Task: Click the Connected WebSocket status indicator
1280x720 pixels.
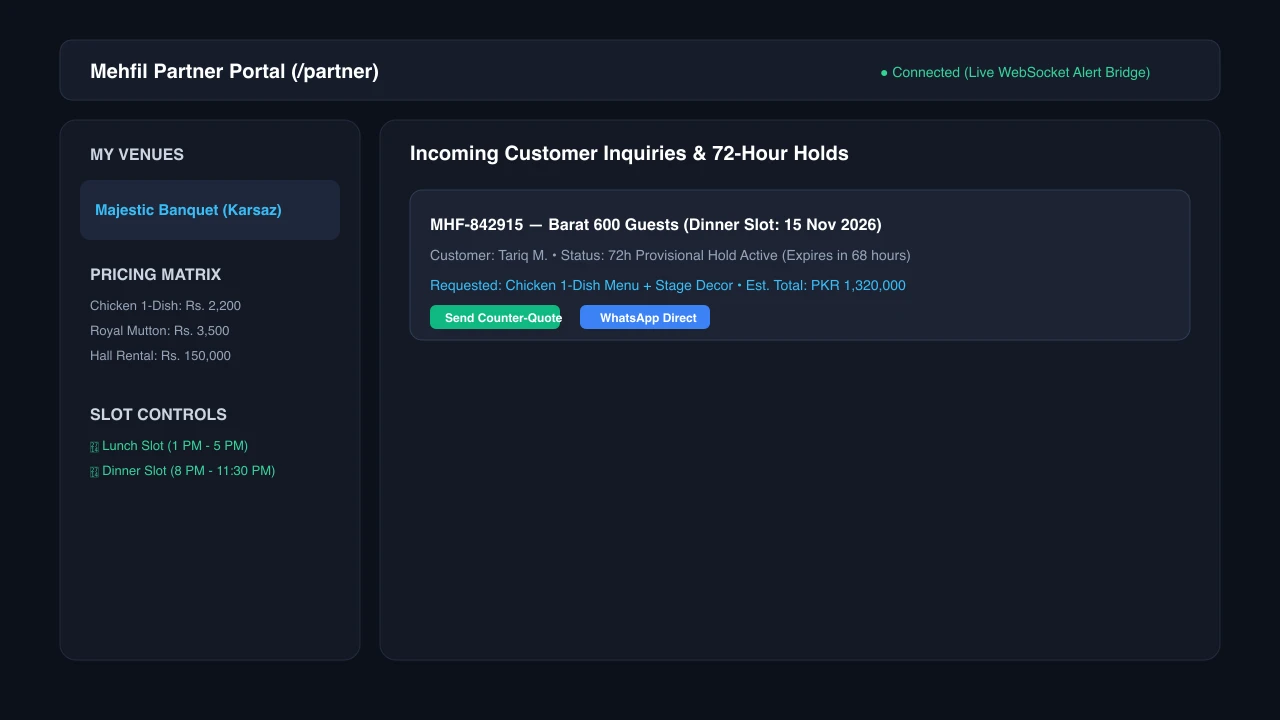Action: [1015, 72]
